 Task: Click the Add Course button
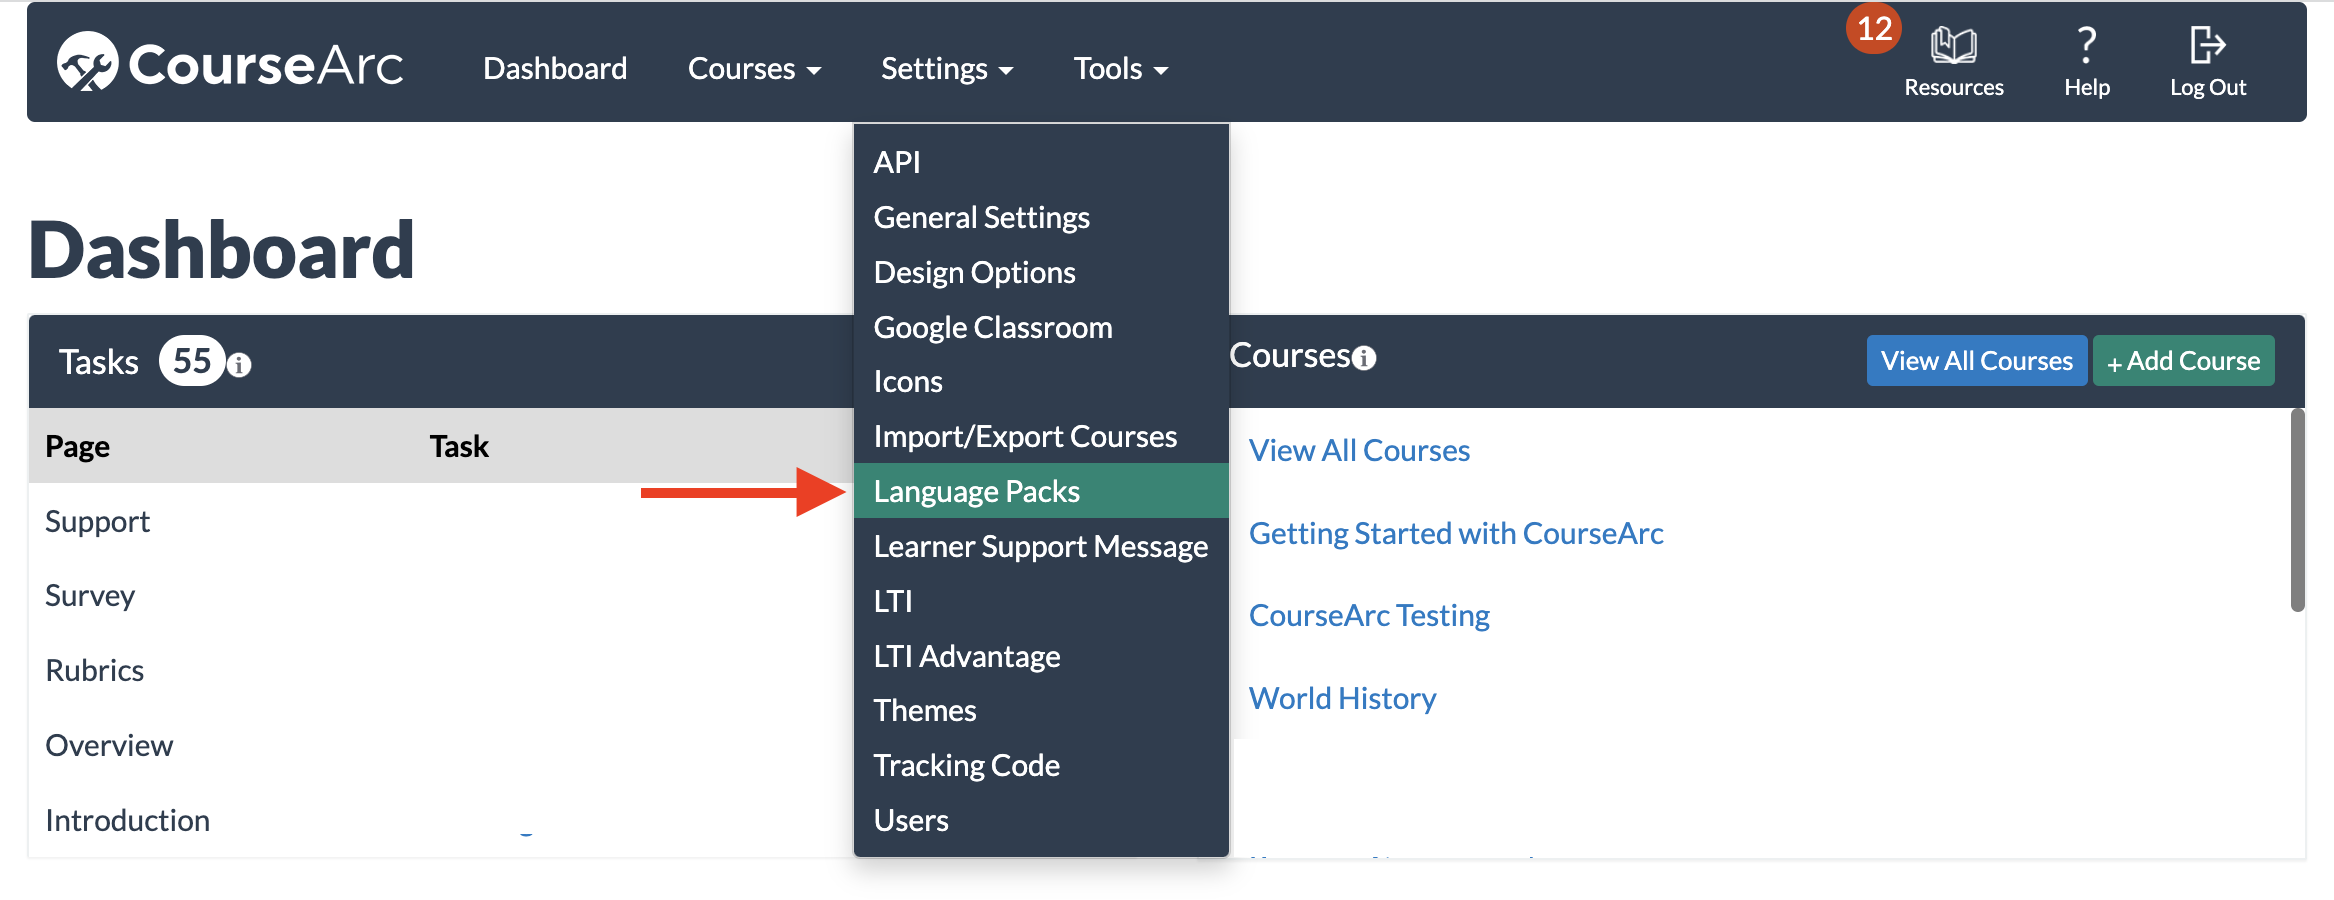tap(2183, 361)
